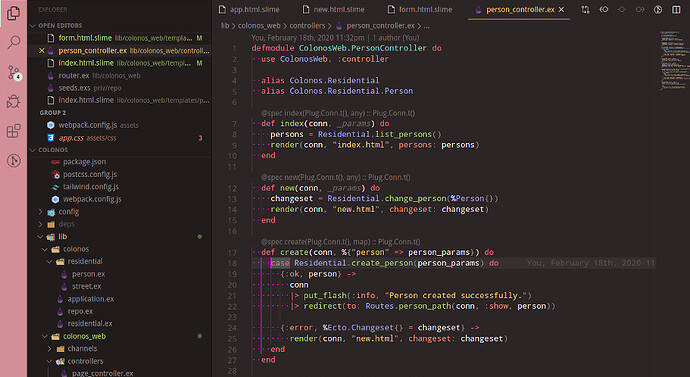Viewport: 690px width, 377px height.
Task: Close person_controller.ex in Open Editors list
Action: pyautogui.click(x=41, y=51)
